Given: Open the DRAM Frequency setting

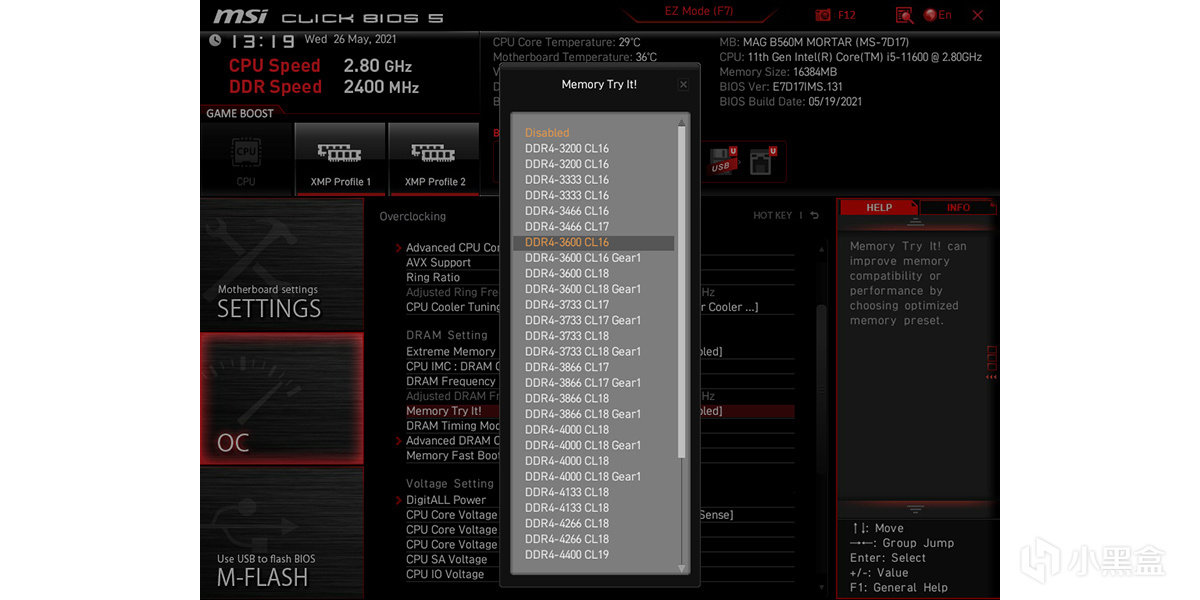Looking at the screenshot, I should coord(451,382).
